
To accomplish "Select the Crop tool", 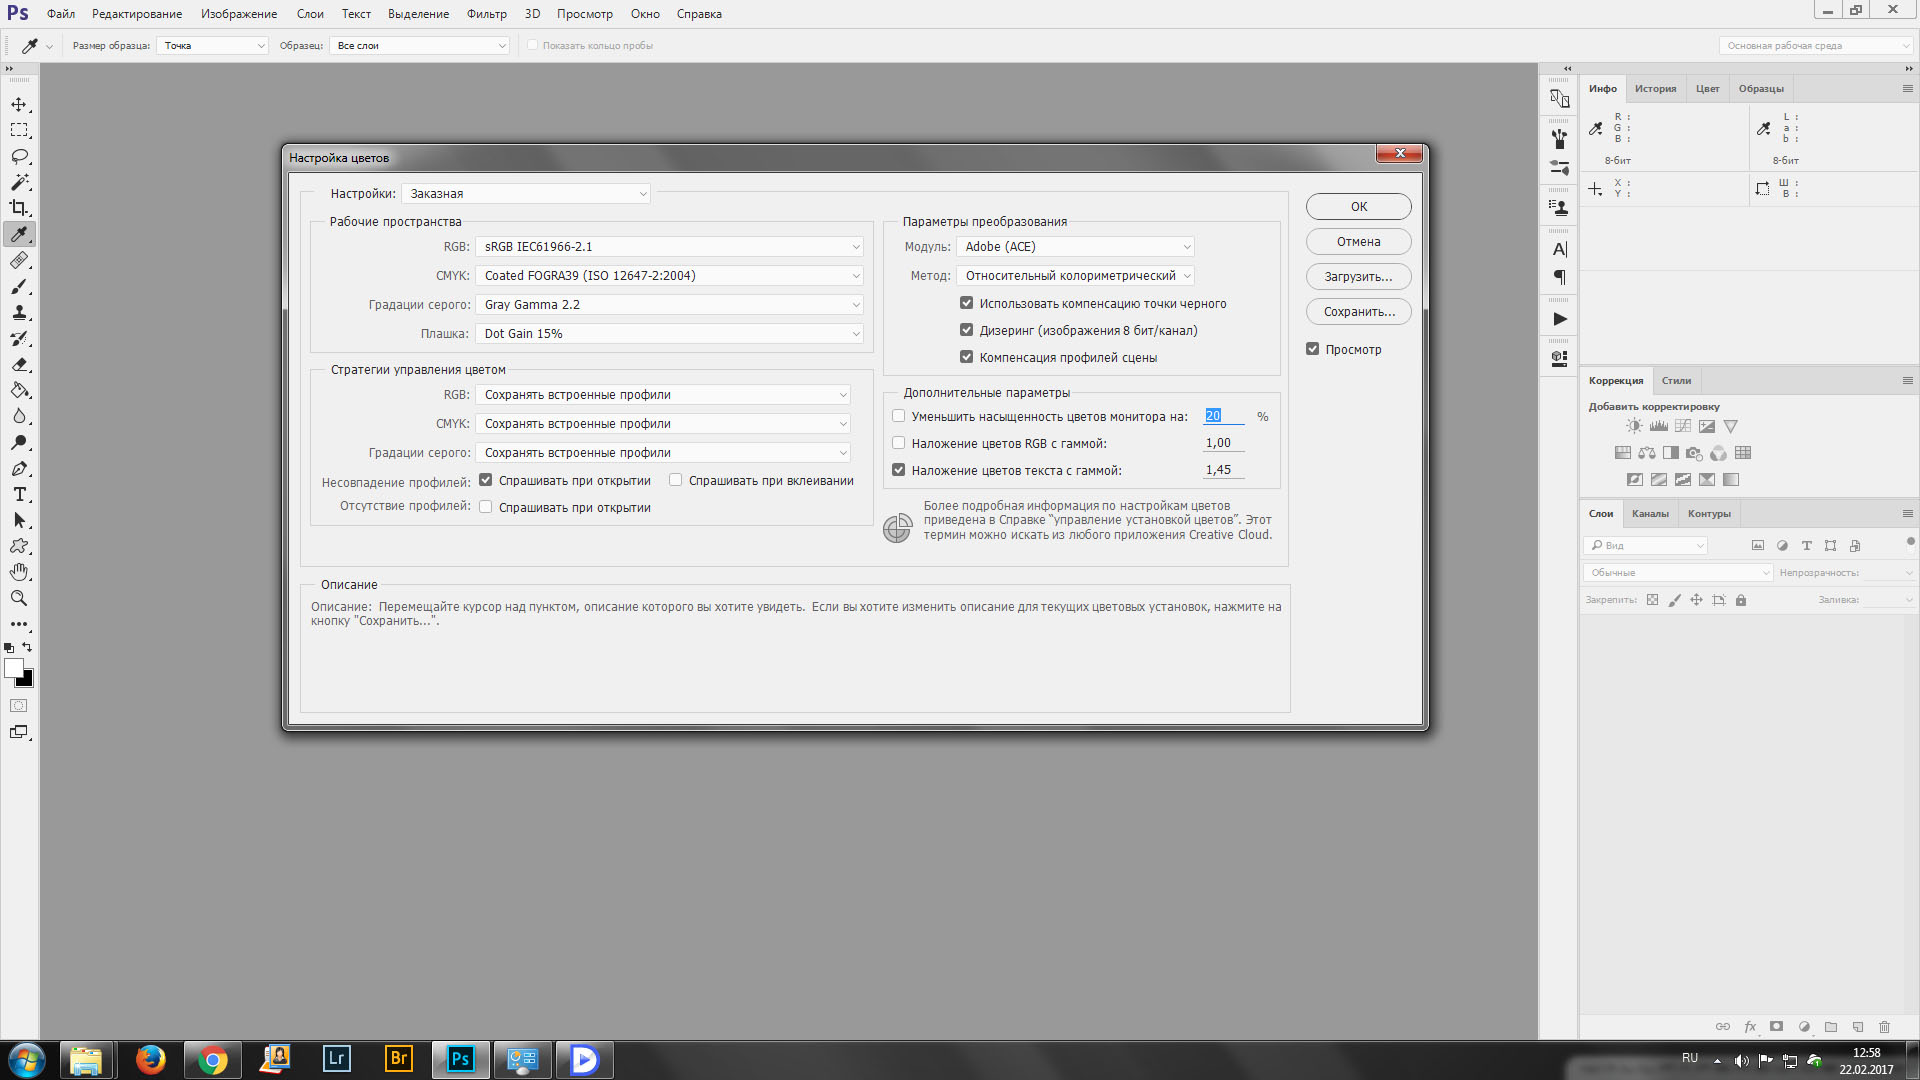I will (x=19, y=208).
